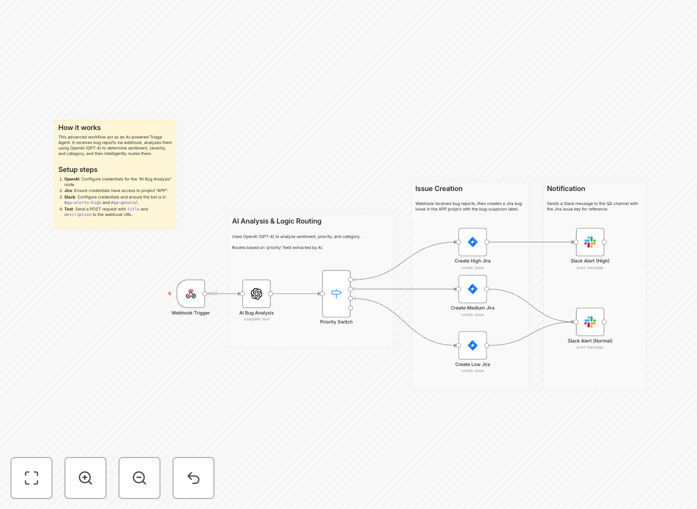697x509 pixels.
Task: Click the 'Create Medium Jira' label
Action: 473,308
